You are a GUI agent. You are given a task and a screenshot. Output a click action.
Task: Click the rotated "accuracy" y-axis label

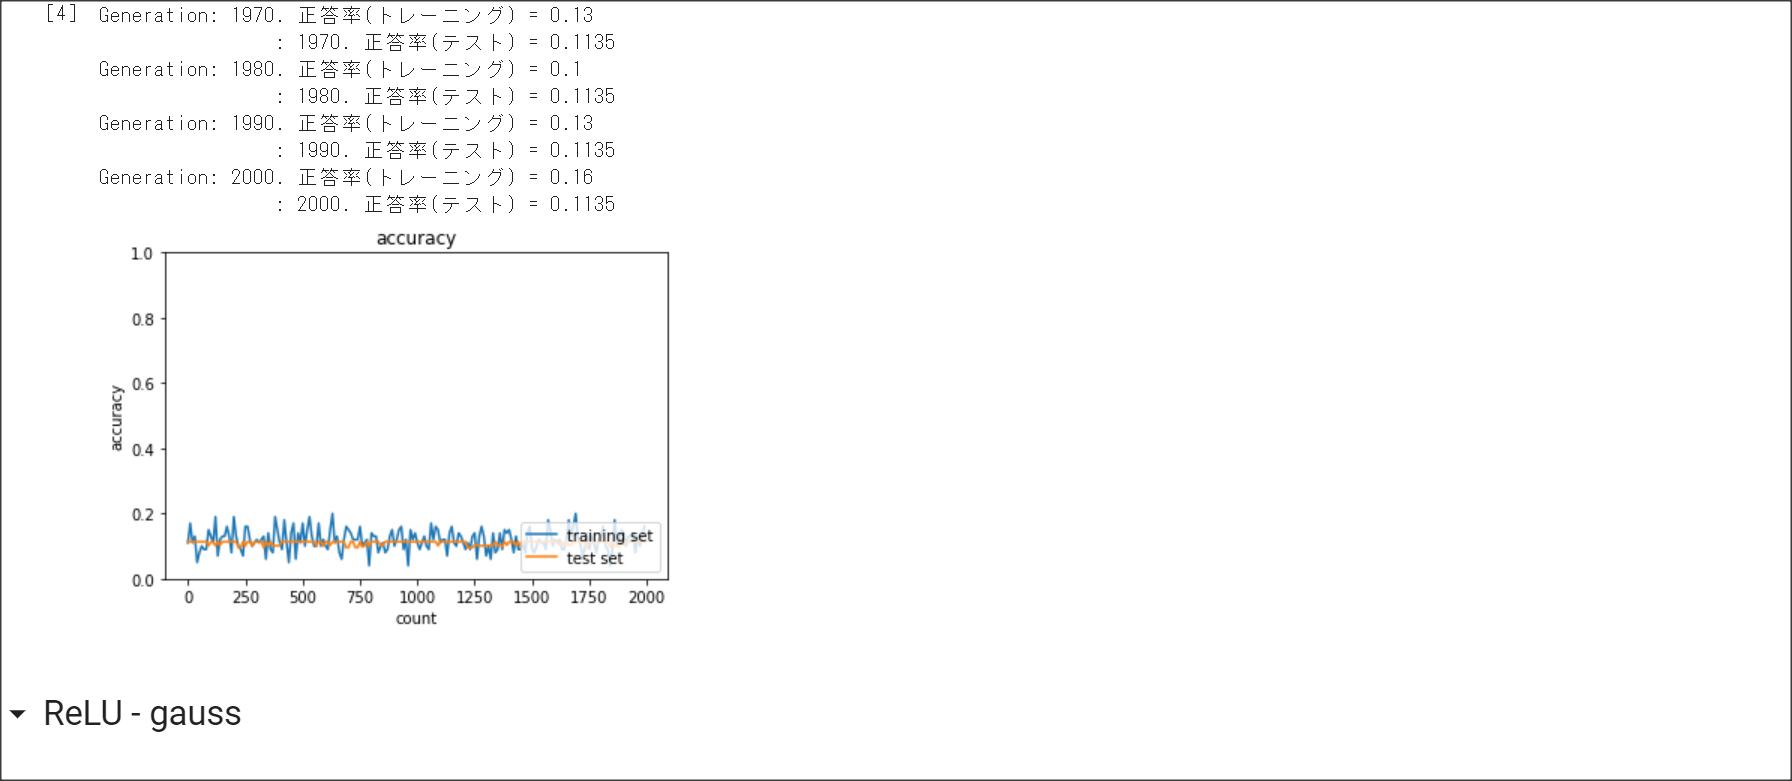pyautogui.click(x=116, y=418)
